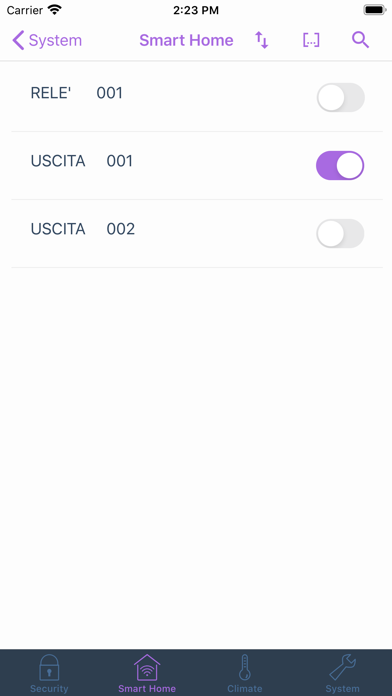Tap the back chevron arrow

[18, 40]
